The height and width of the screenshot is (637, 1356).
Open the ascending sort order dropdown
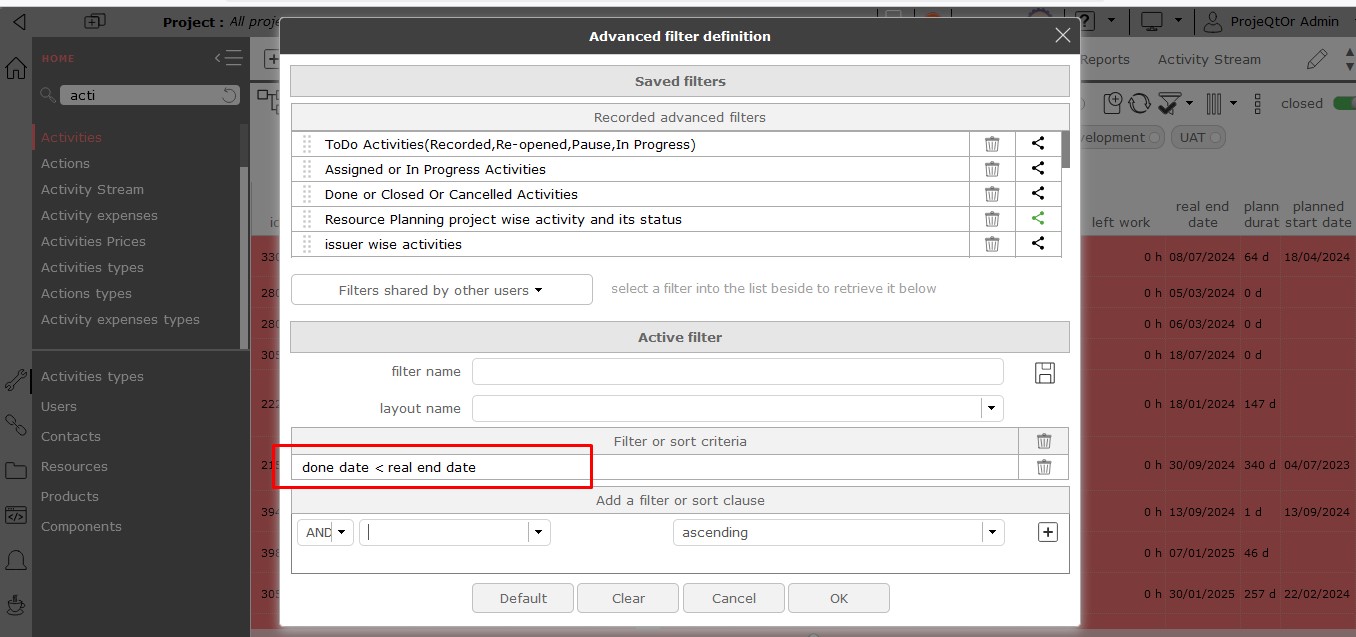point(992,532)
